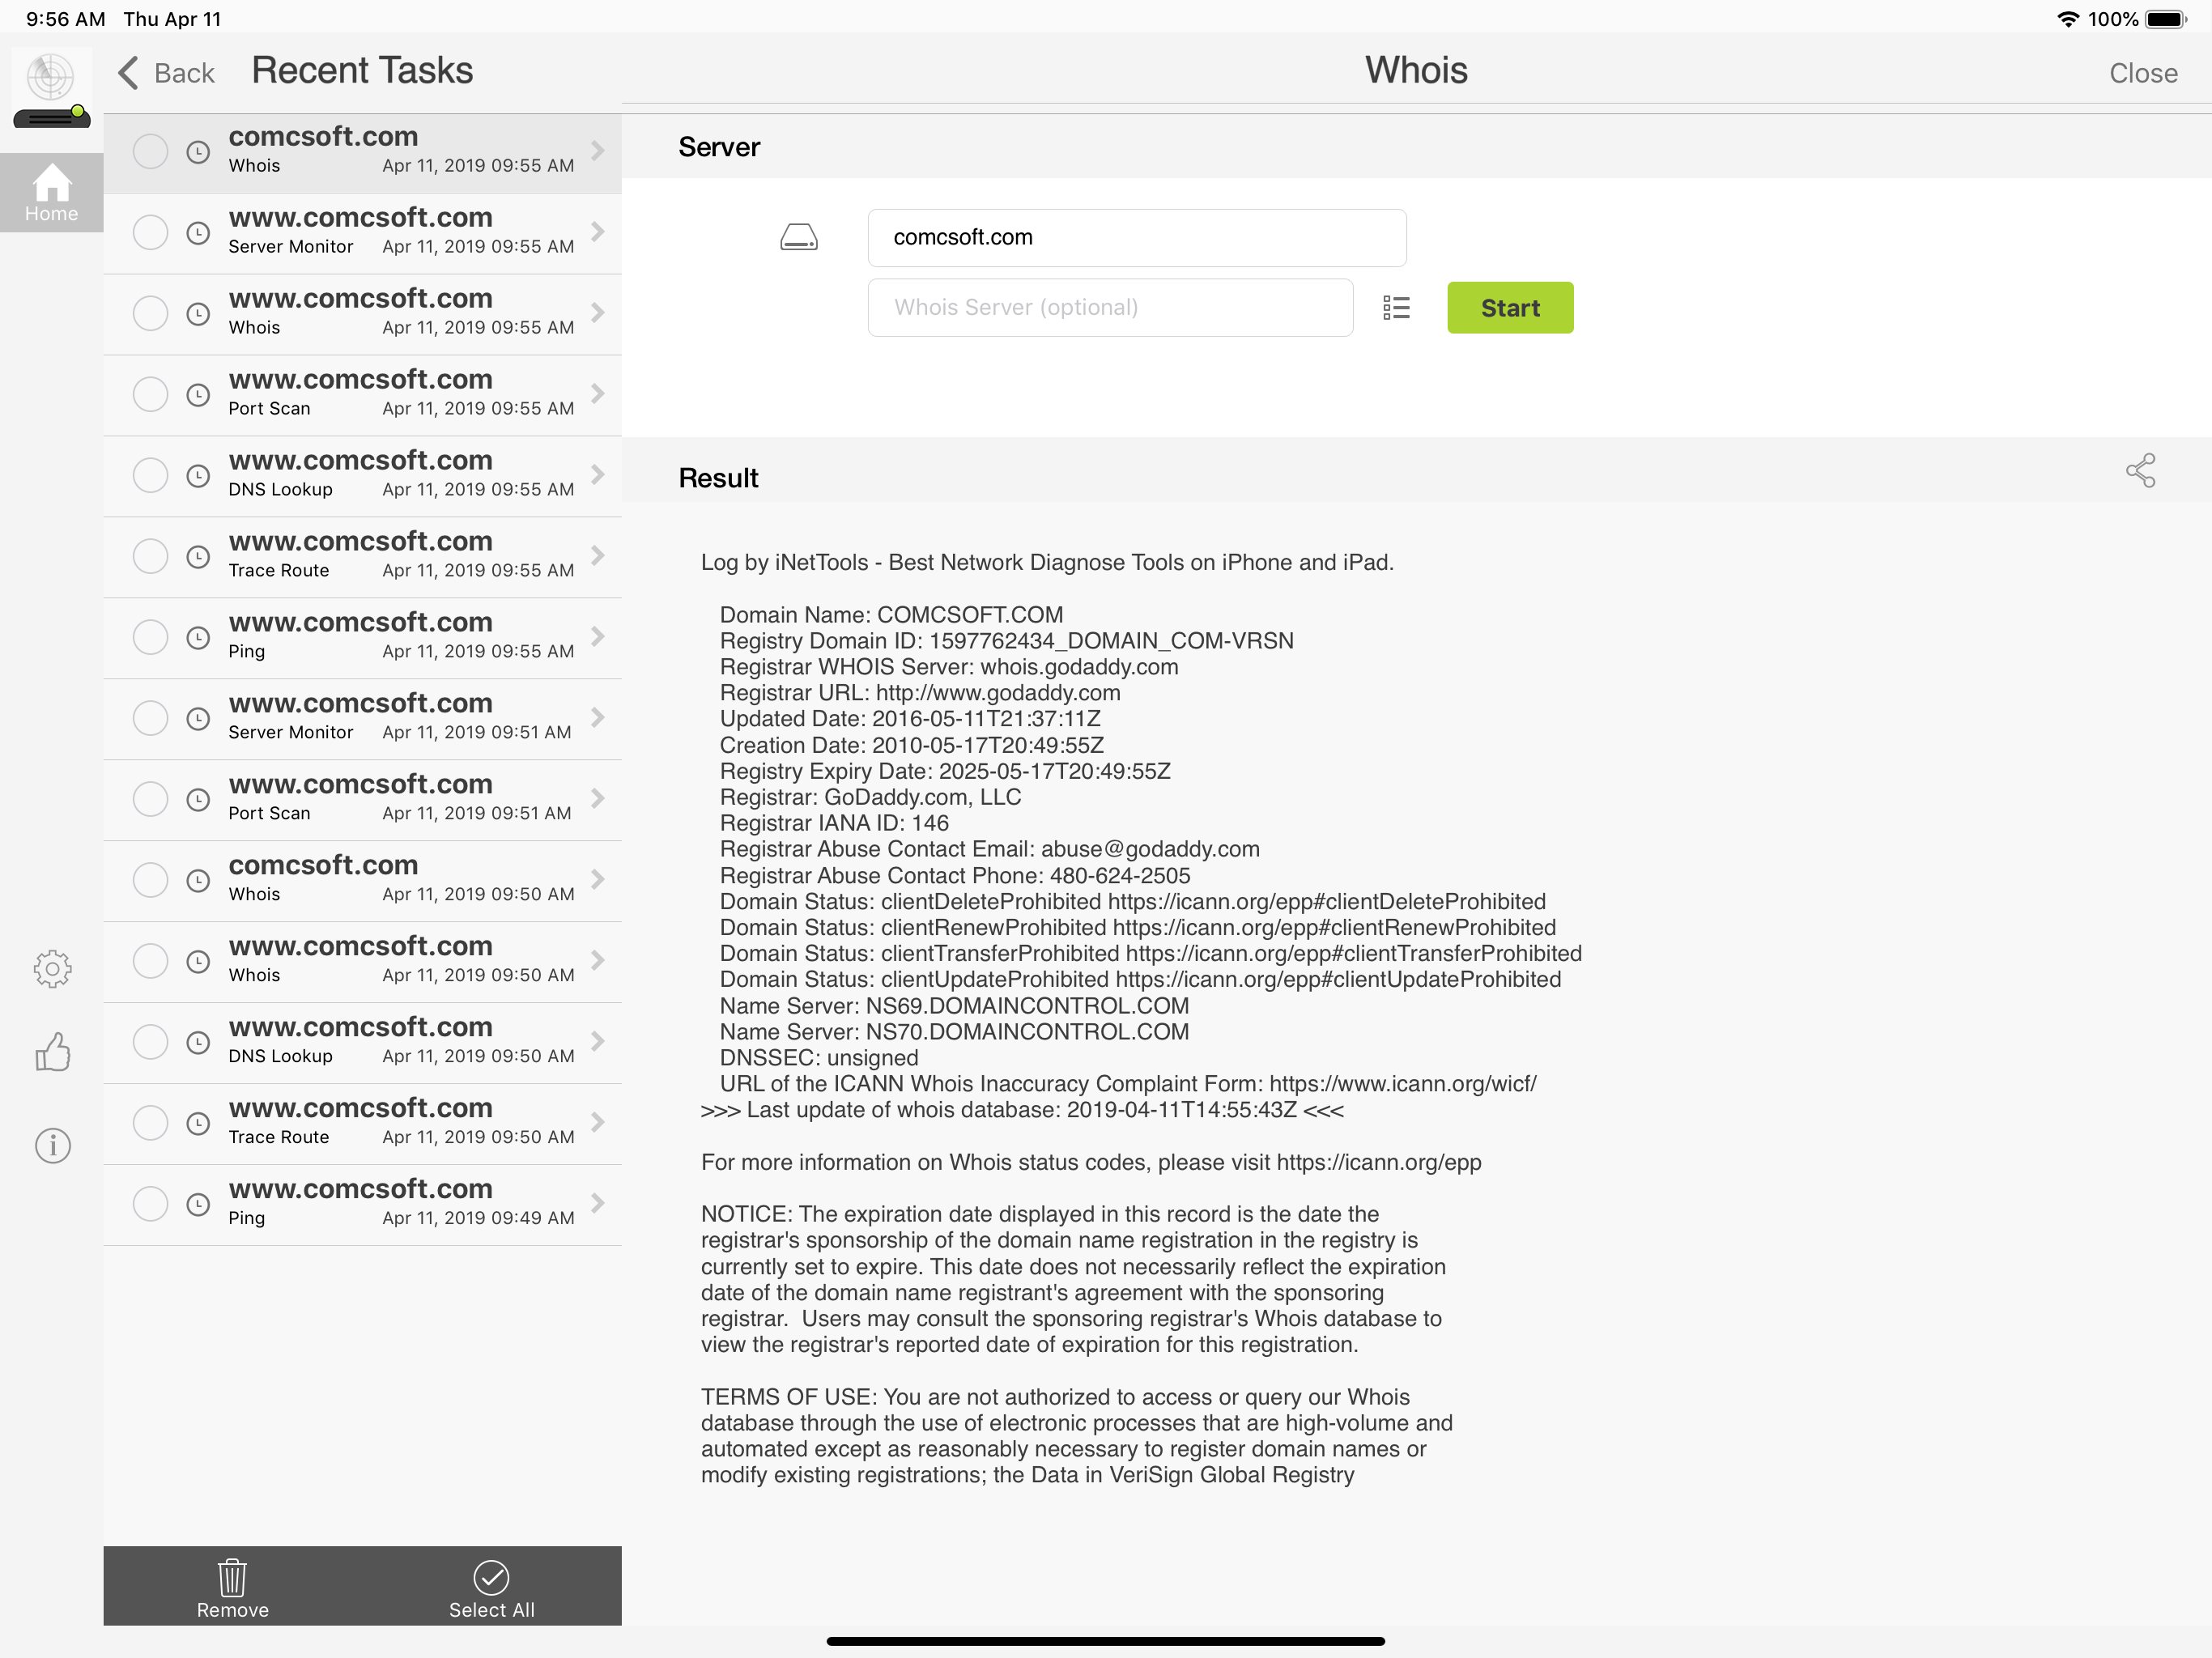This screenshot has height=1658, width=2212.
Task: Open the info icon in sidebar
Action: pos(52,1145)
